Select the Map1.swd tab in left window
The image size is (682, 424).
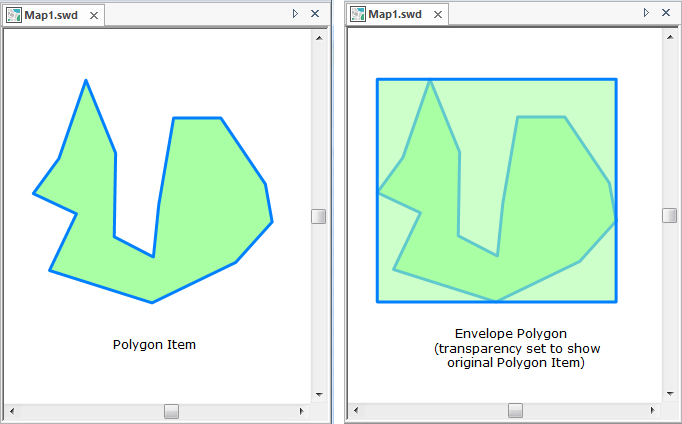pyautogui.click(x=51, y=15)
